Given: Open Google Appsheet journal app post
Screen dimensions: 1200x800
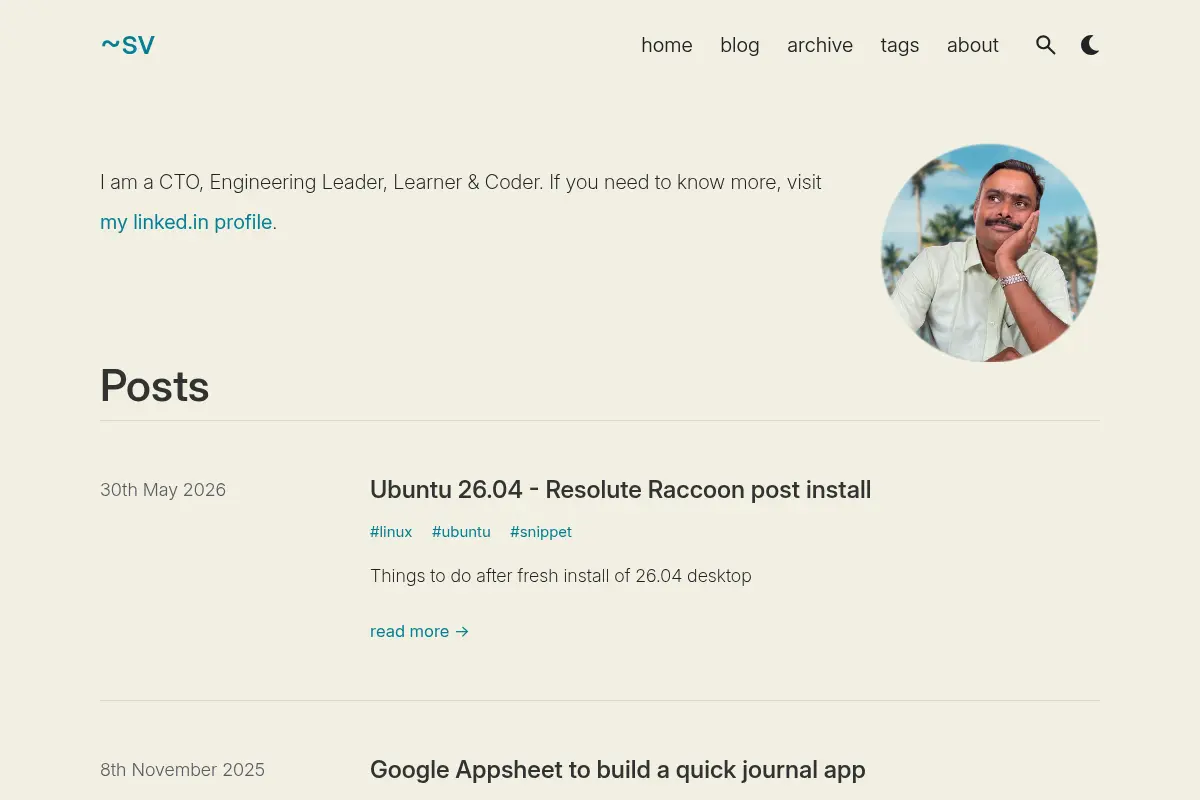Looking at the screenshot, I should 617,770.
